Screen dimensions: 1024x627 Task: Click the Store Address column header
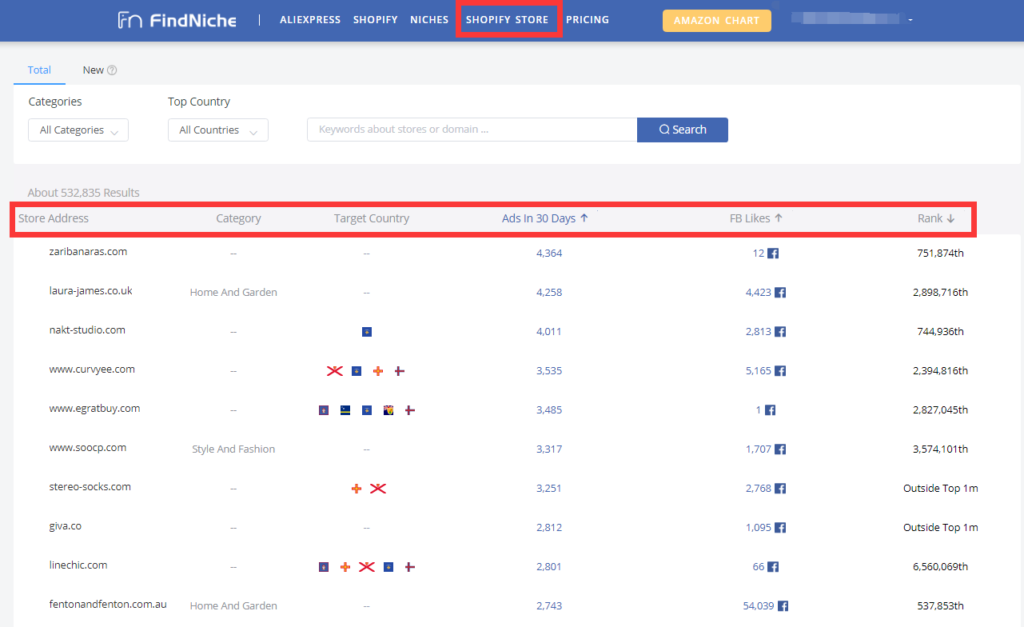point(53,218)
